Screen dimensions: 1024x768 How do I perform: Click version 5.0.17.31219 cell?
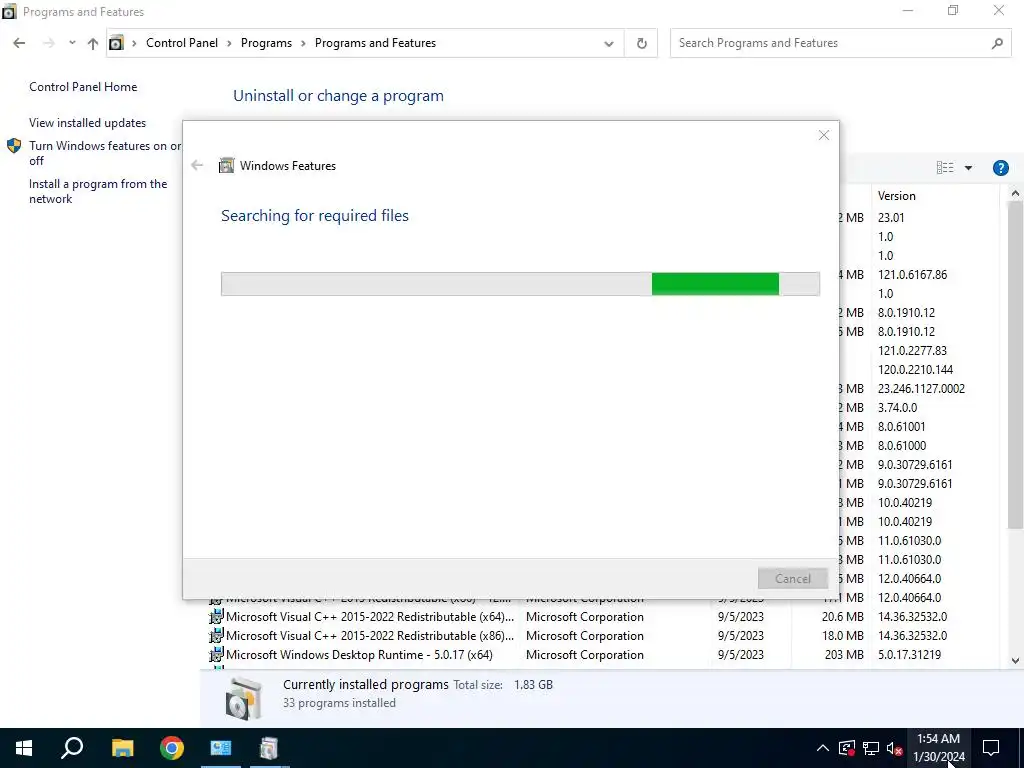(x=909, y=654)
